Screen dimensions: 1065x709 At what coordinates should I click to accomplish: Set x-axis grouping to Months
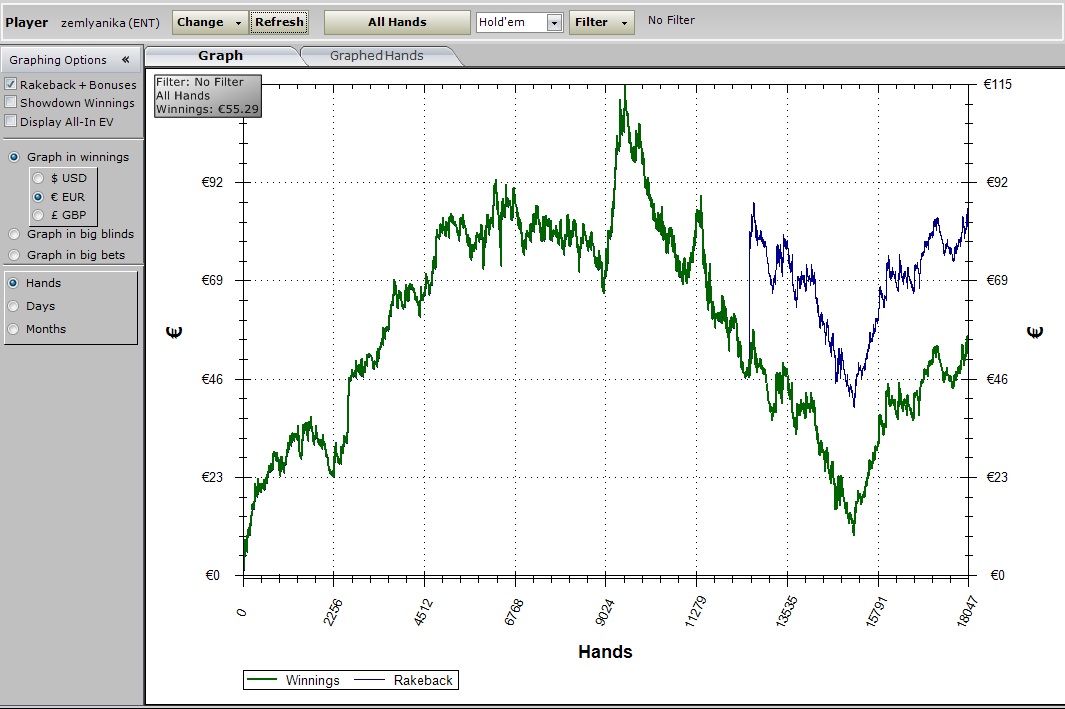pos(14,329)
